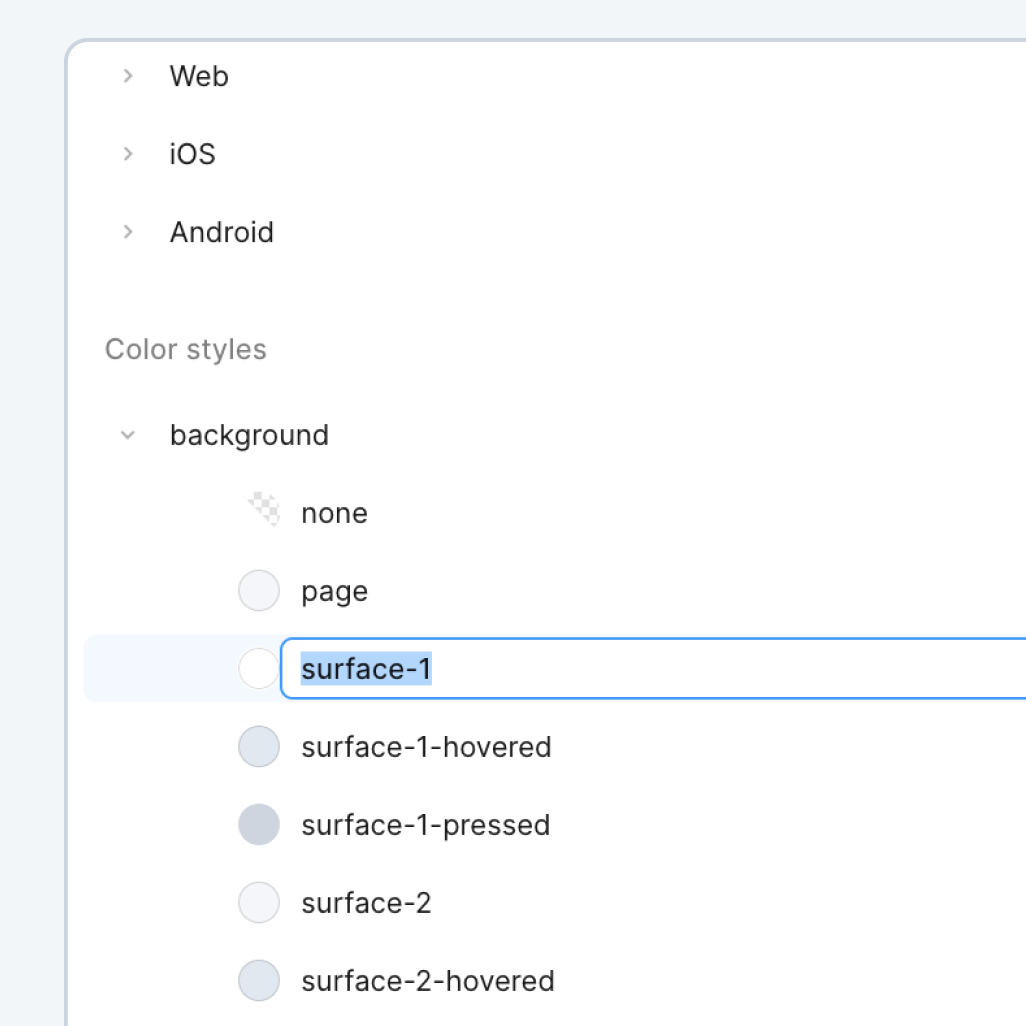1026x1026 pixels.
Task: Expand the Web group chevron
Action: coord(127,76)
